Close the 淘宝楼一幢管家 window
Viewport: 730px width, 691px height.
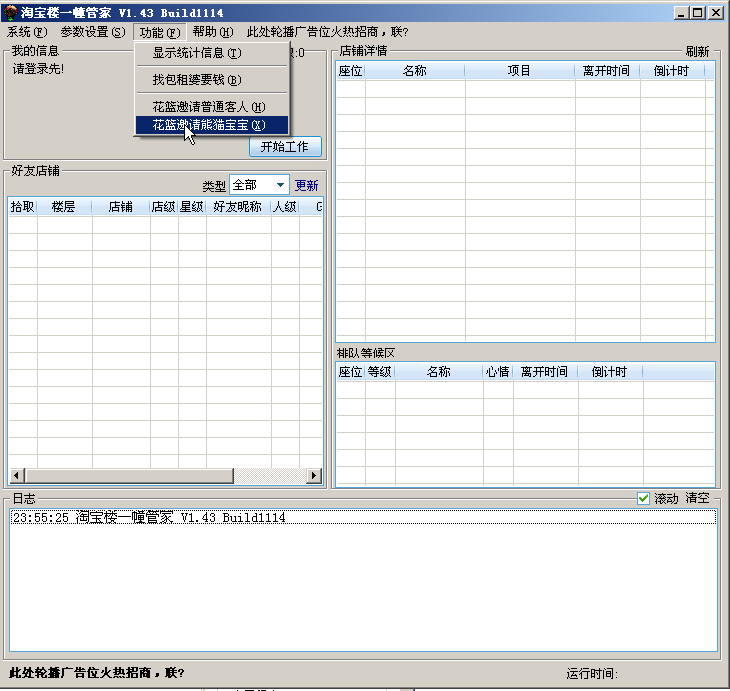[716, 13]
